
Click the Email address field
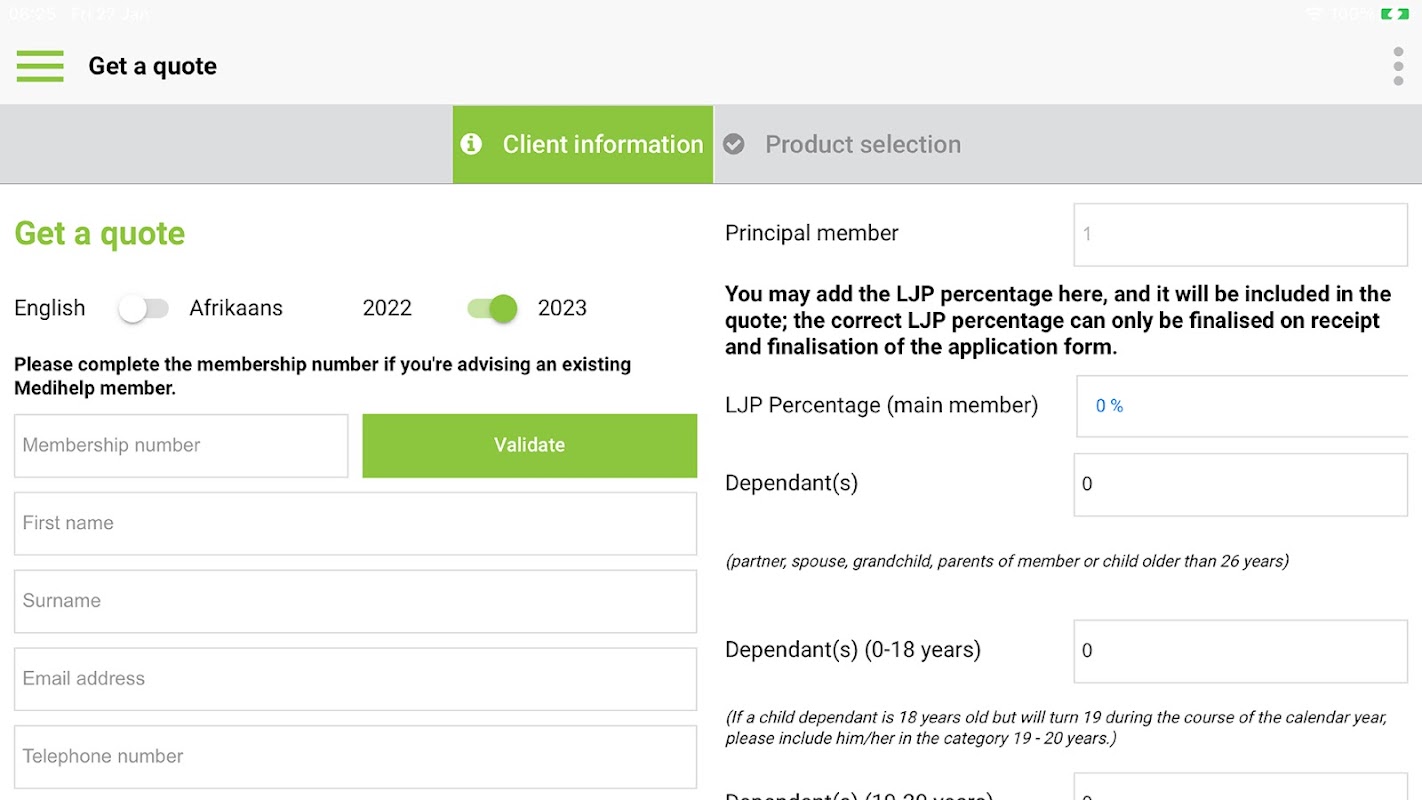(x=355, y=679)
